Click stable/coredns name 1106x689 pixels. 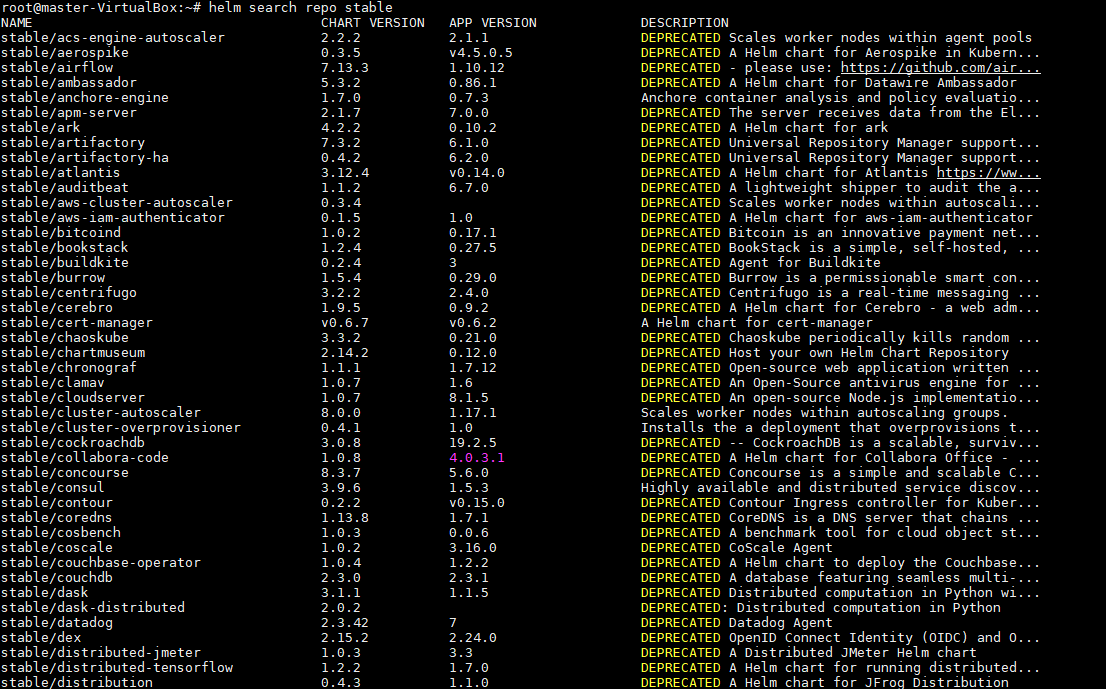[x=57, y=518]
